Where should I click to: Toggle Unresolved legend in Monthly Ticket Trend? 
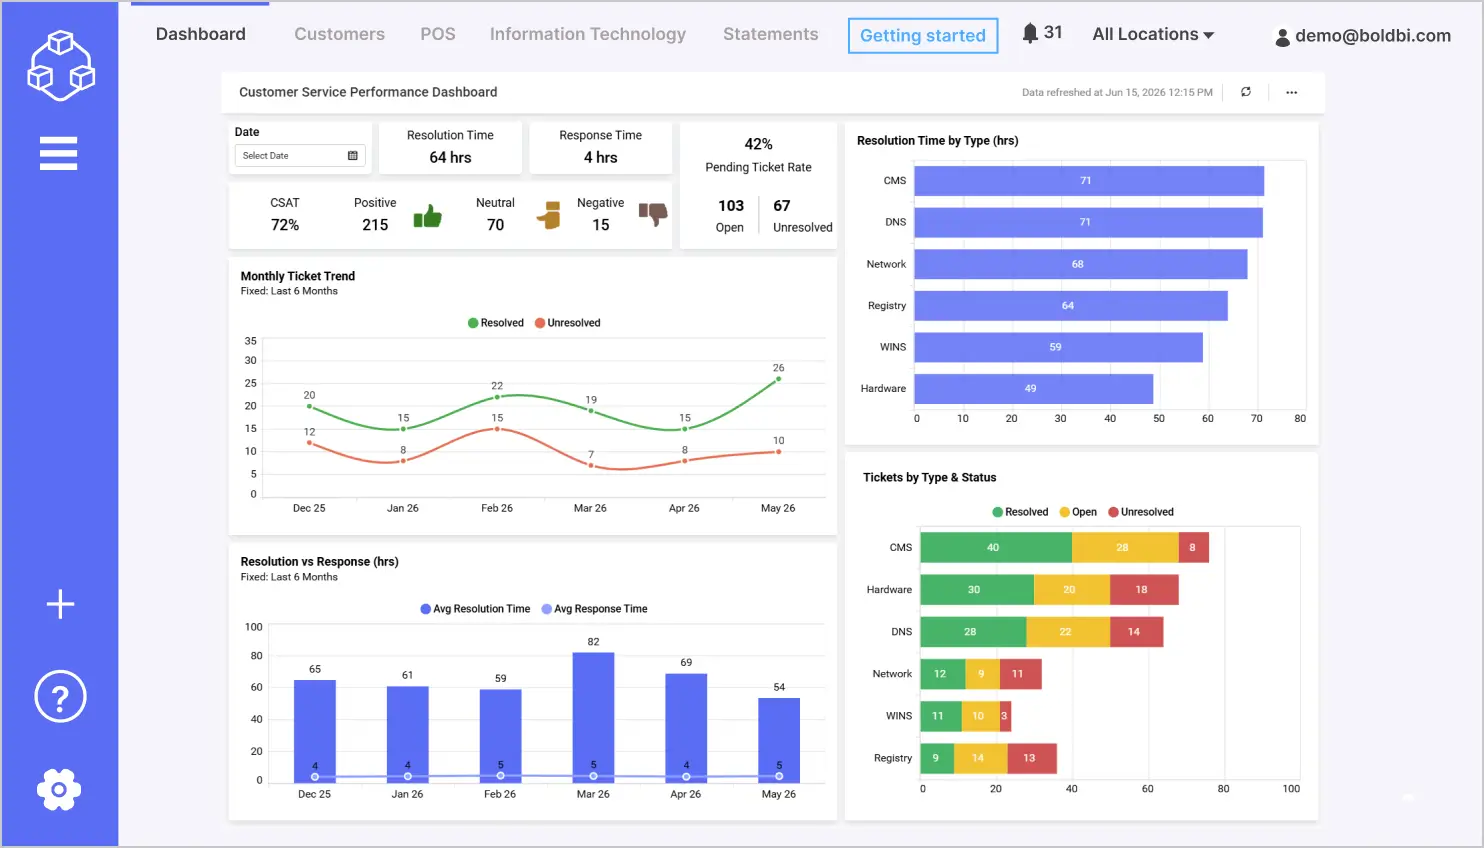[x=568, y=323]
